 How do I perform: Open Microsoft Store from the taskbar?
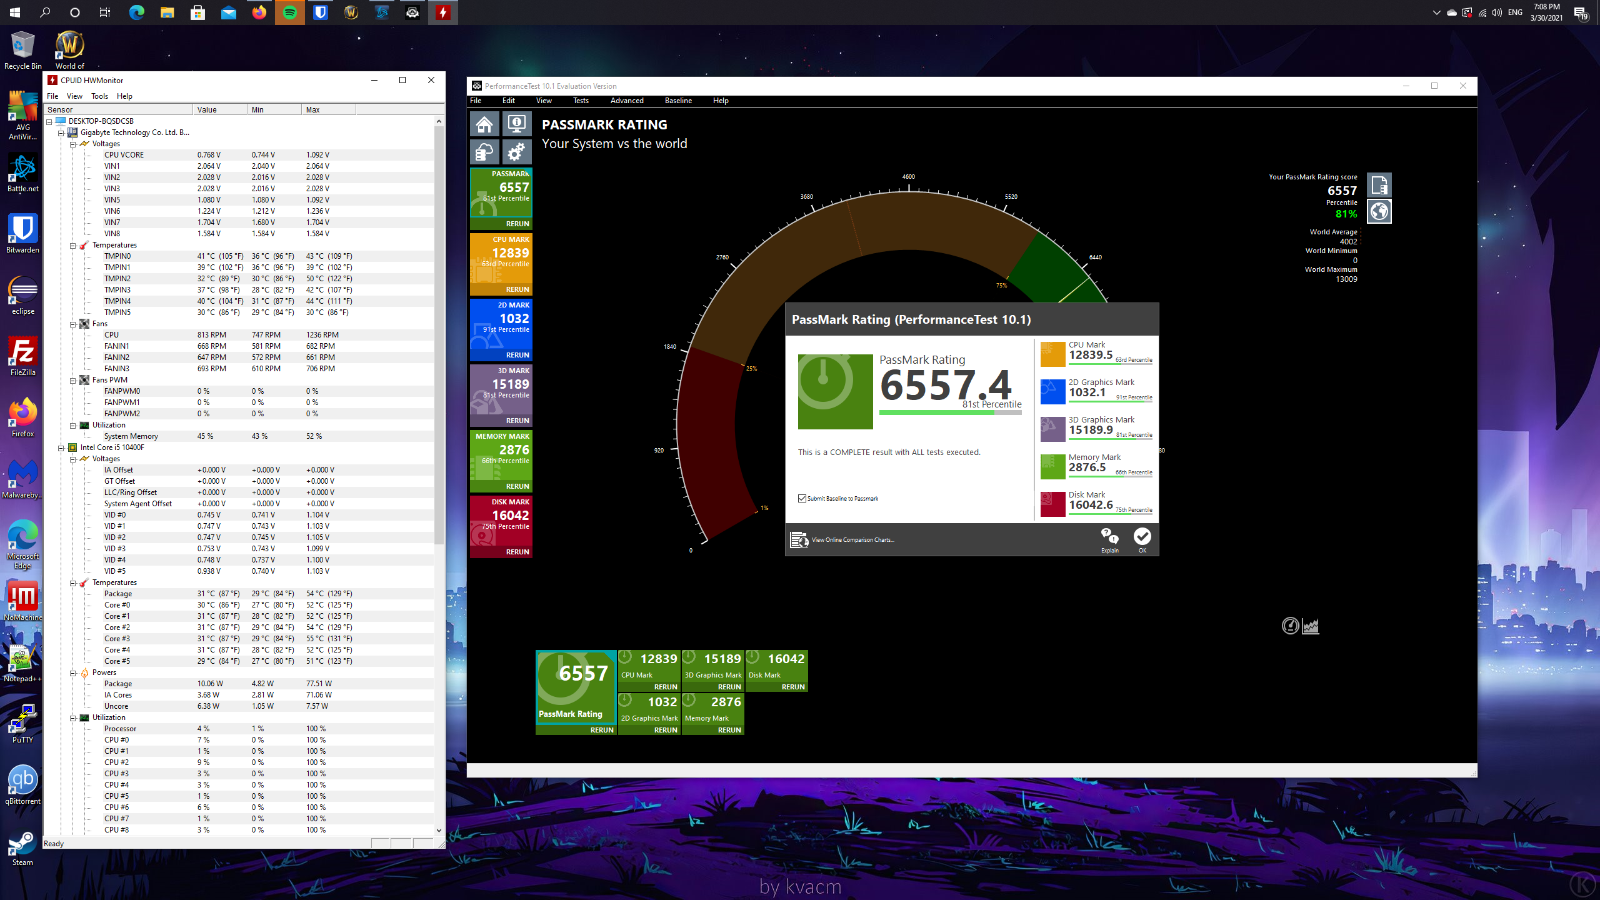pos(198,12)
